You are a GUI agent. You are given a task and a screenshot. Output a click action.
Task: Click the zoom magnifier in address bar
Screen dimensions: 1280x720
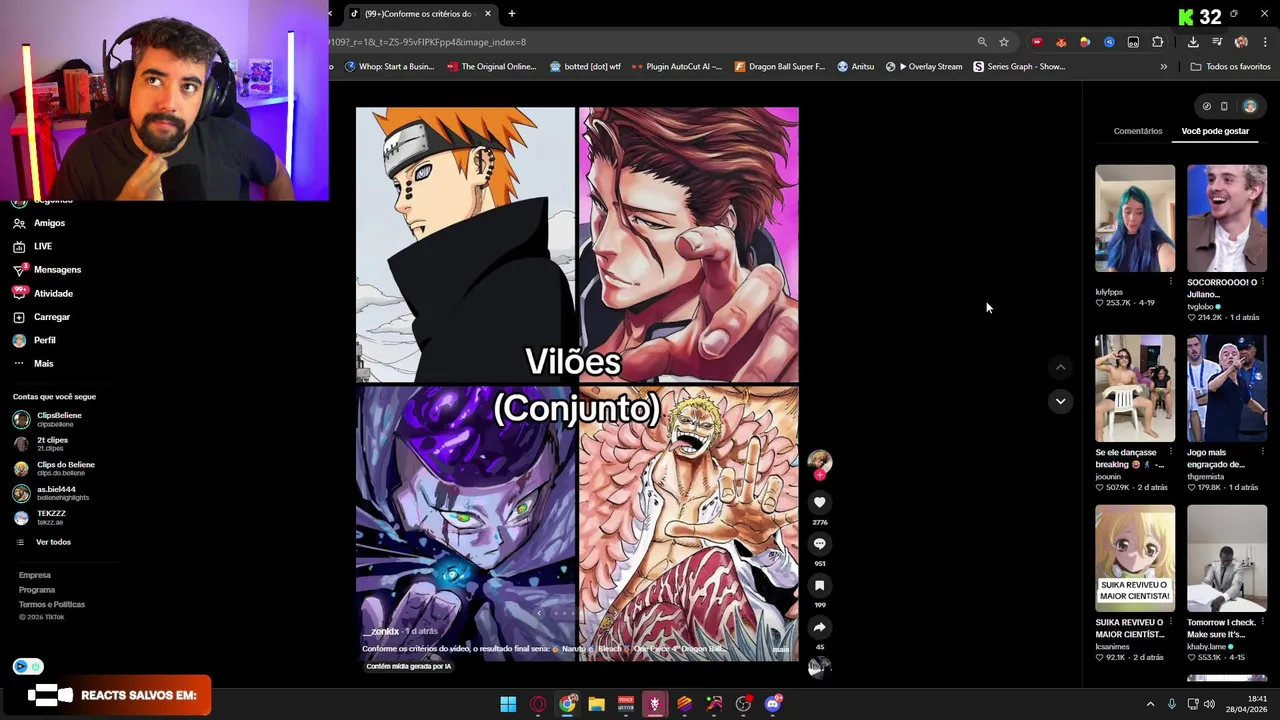(x=982, y=42)
